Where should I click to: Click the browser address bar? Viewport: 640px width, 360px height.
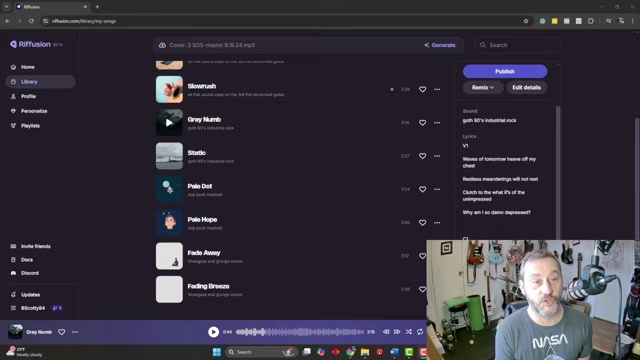(x=282, y=21)
